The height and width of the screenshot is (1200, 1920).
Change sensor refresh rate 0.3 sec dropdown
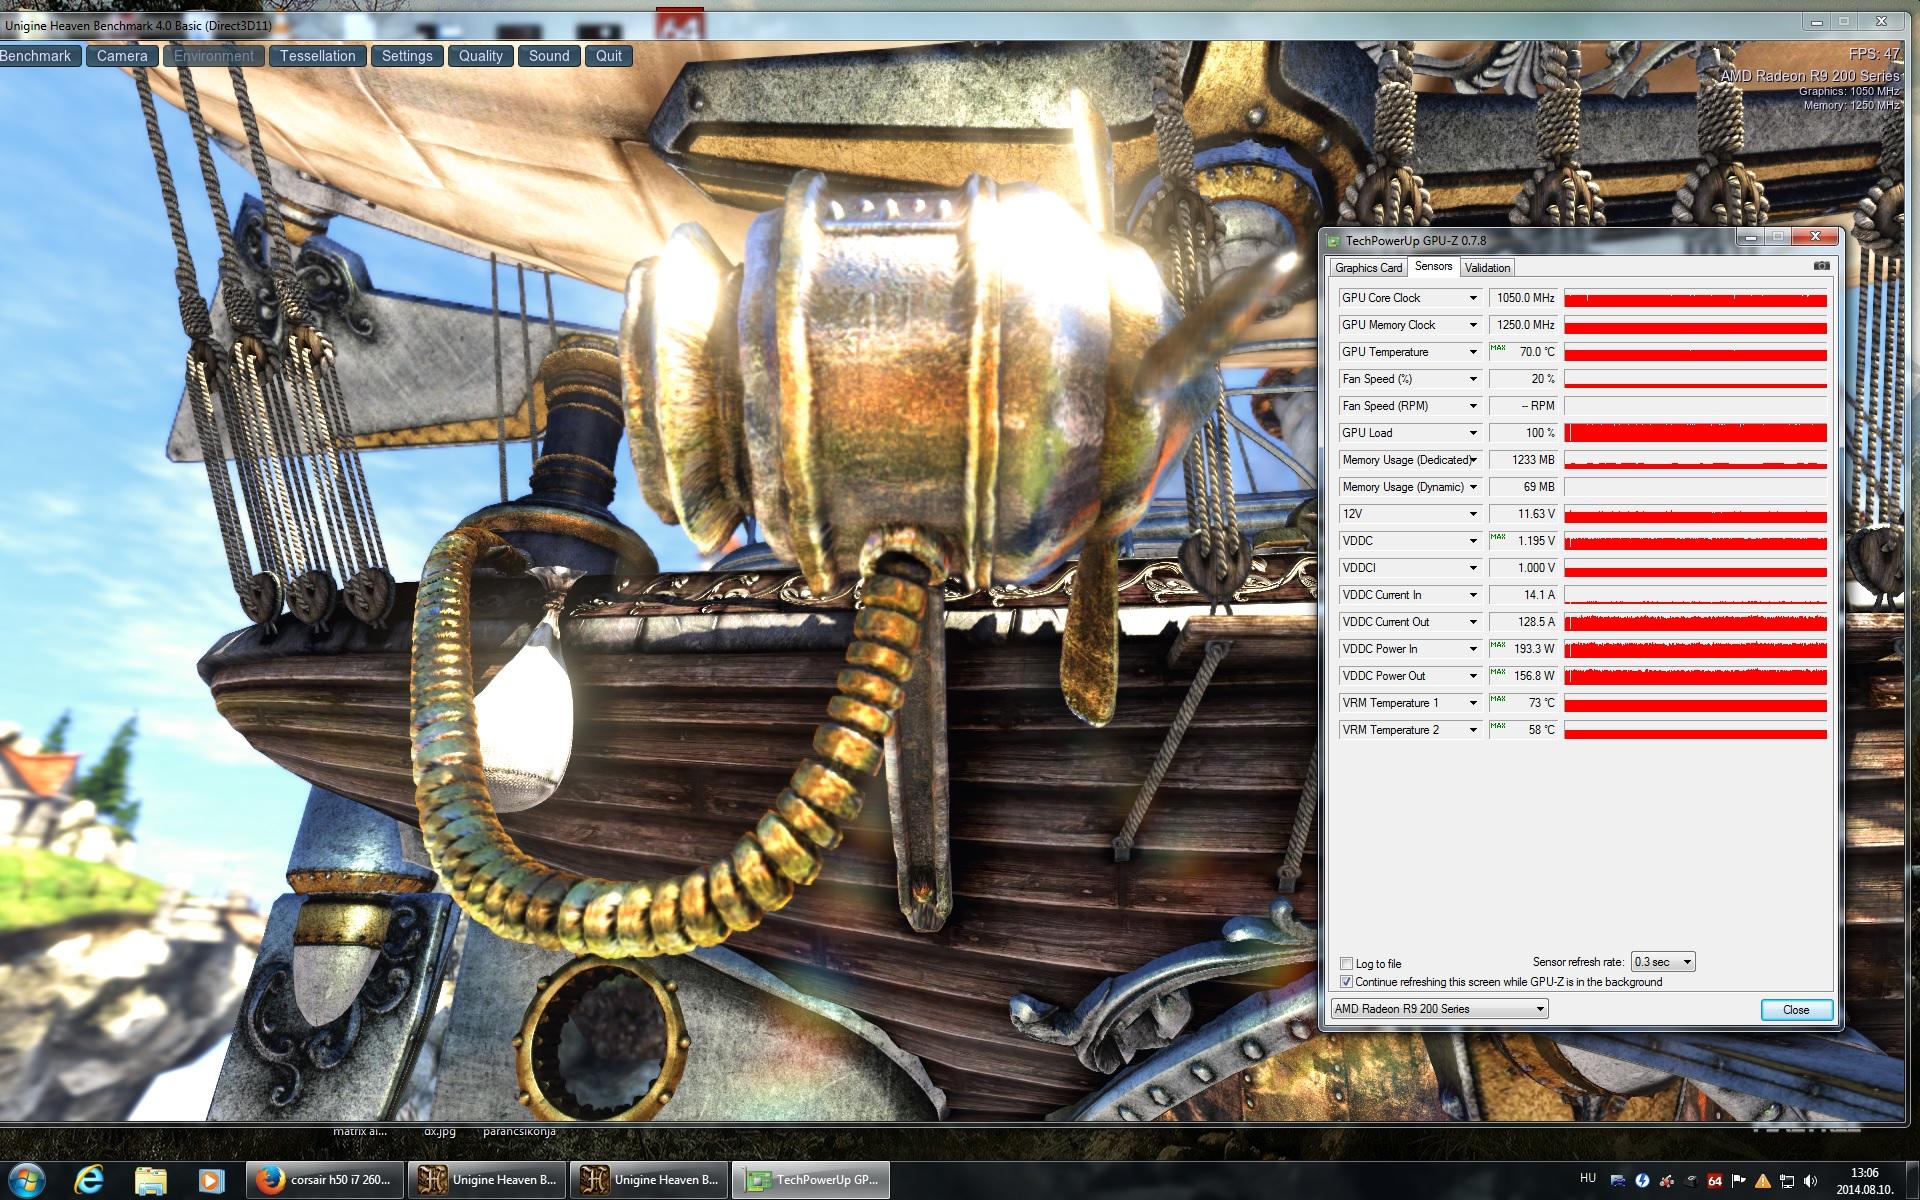tap(1663, 962)
